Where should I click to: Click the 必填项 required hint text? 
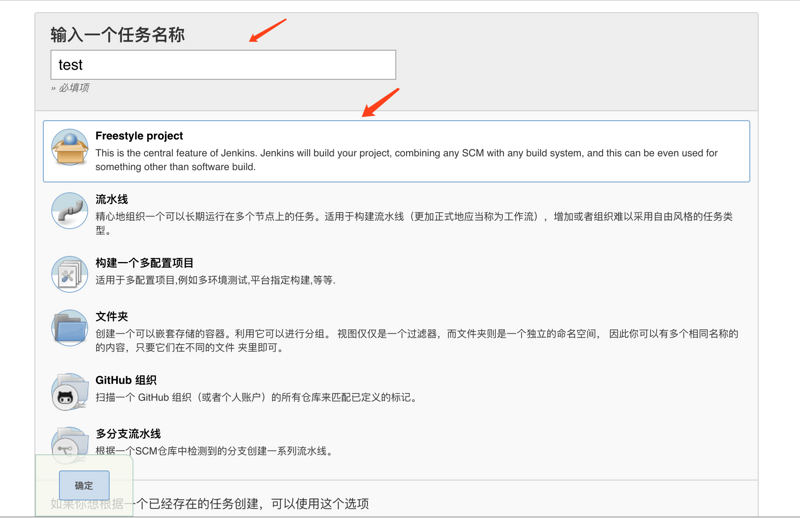[70, 88]
